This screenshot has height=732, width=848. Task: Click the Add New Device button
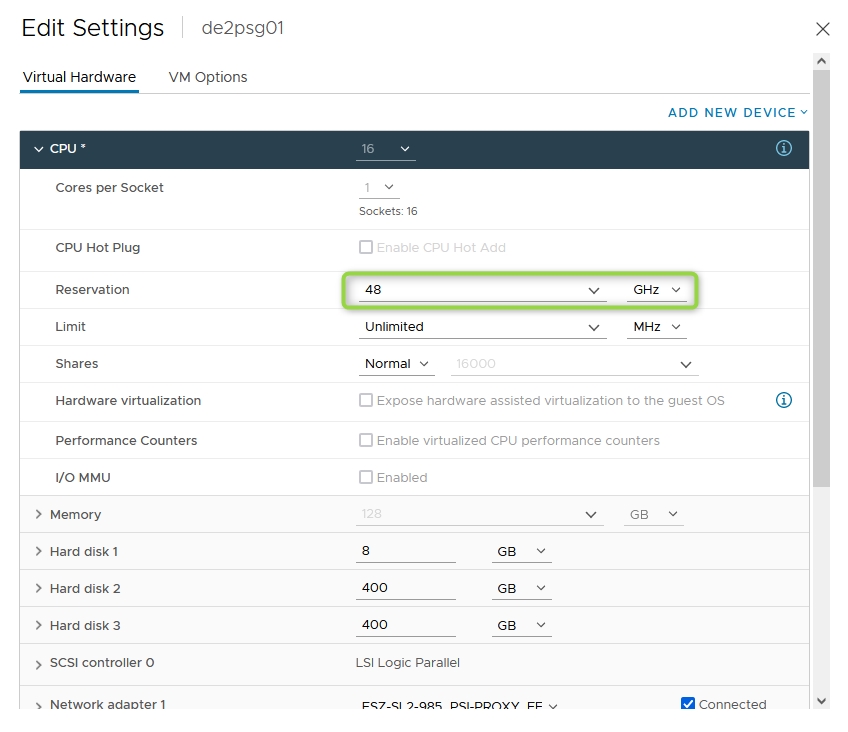pos(737,113)
